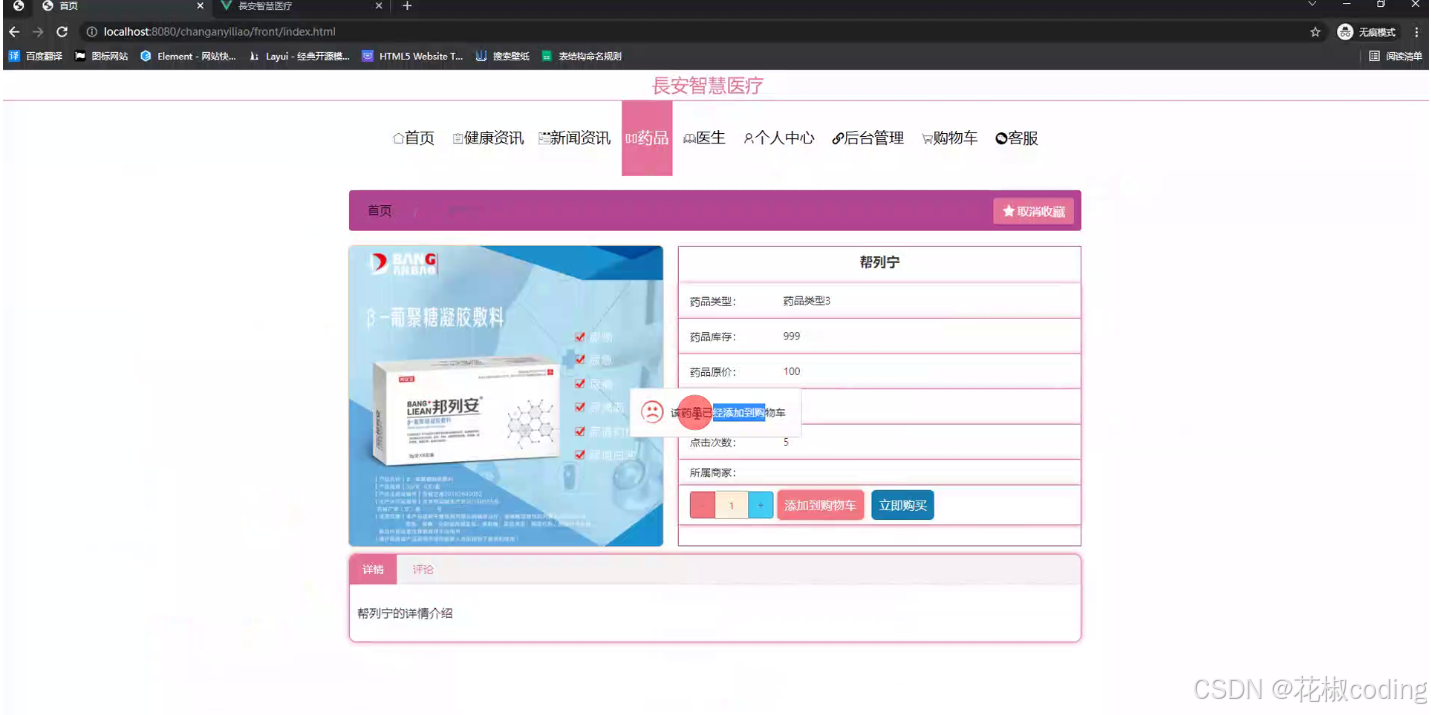Click the 药品类型3 value
Screen dimensions: 1431x715
click(x=807, y=301)
